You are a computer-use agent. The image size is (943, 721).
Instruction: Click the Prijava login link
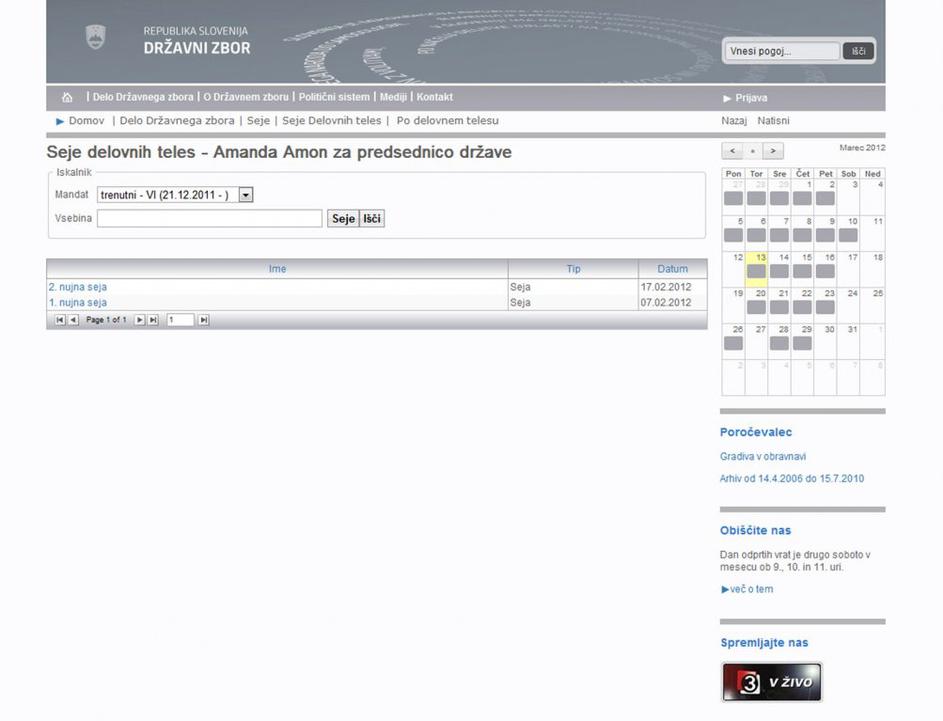[x=750, y=98]
